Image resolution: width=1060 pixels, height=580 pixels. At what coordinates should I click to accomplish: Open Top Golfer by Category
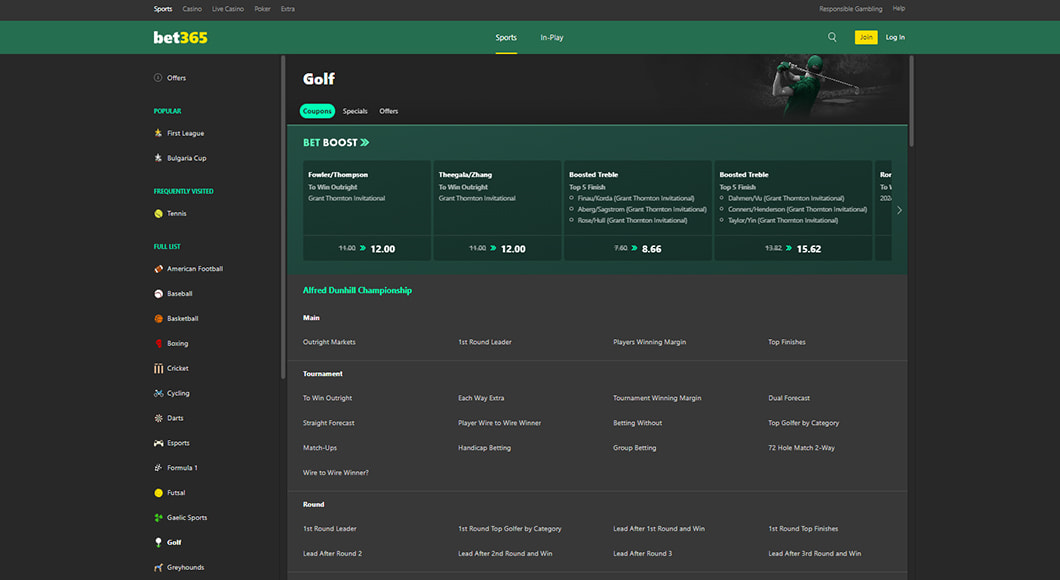coord(804,423)
